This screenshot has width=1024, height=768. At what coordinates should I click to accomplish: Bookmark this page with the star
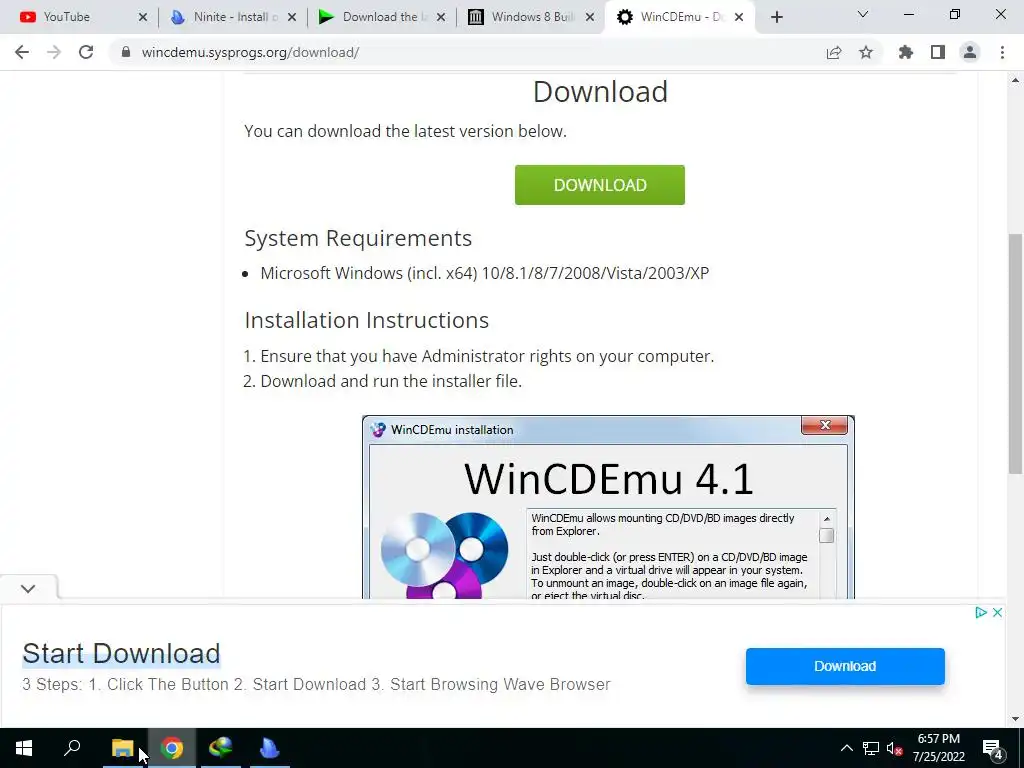point(866,52)
